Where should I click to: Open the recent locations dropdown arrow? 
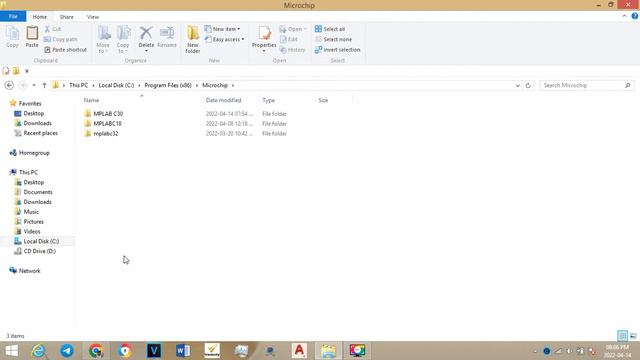point(34,85)
